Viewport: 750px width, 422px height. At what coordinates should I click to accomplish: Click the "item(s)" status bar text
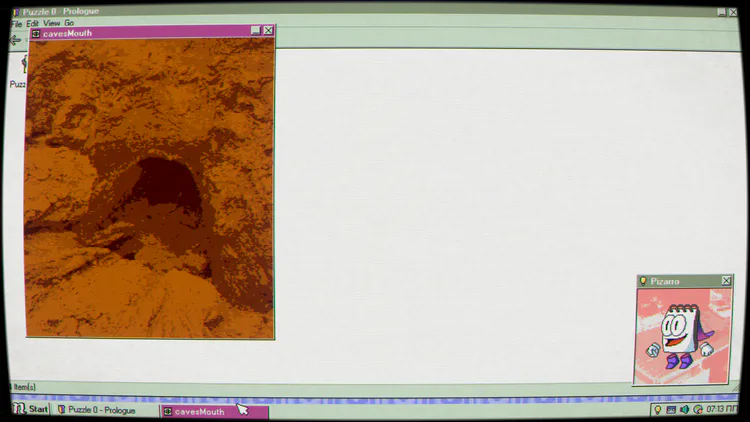[24, 387]
